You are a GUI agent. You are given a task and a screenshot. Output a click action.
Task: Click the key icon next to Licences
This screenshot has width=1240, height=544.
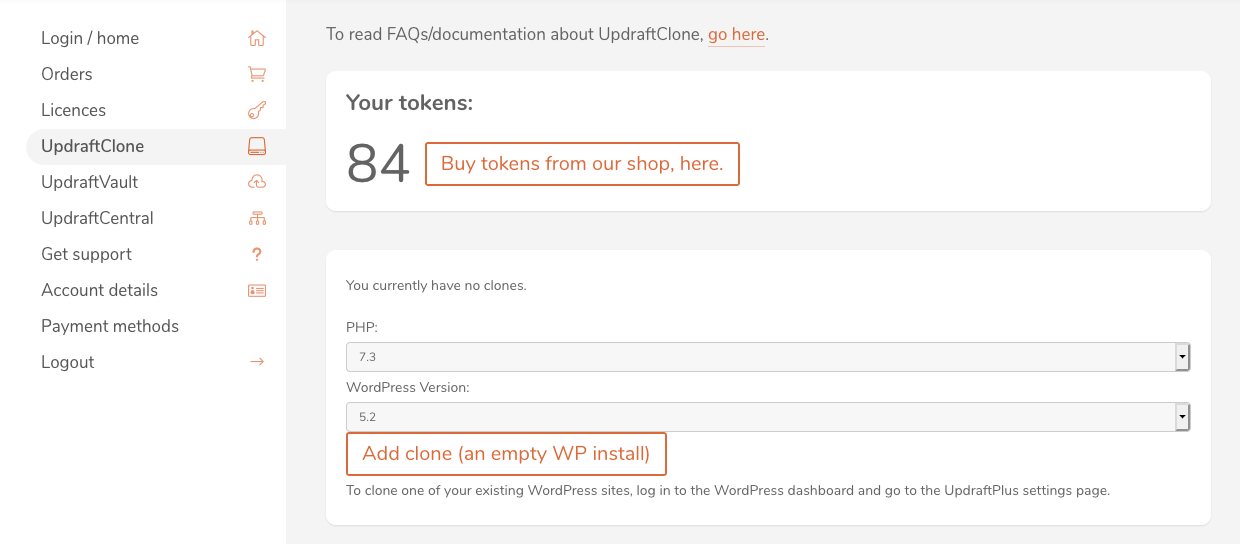tap(257, 110)
